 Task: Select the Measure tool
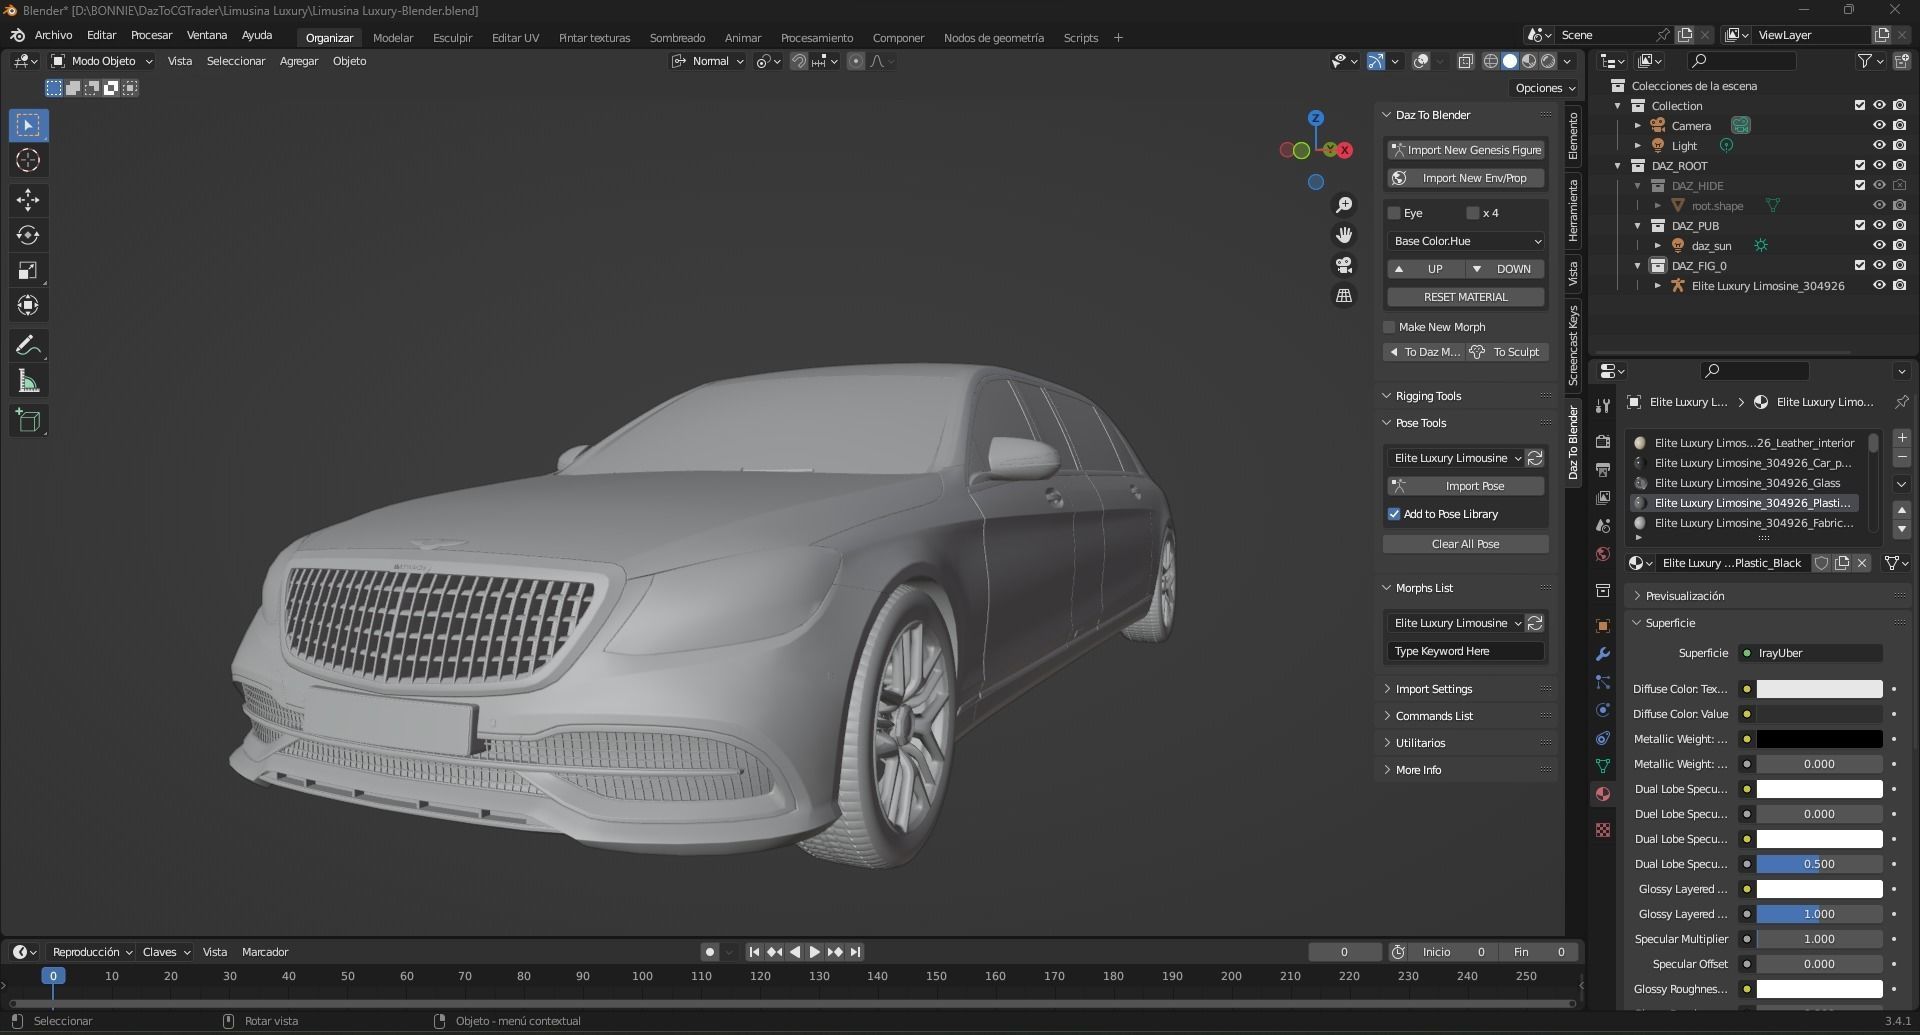pyautogui.click(x=28, y=381)
